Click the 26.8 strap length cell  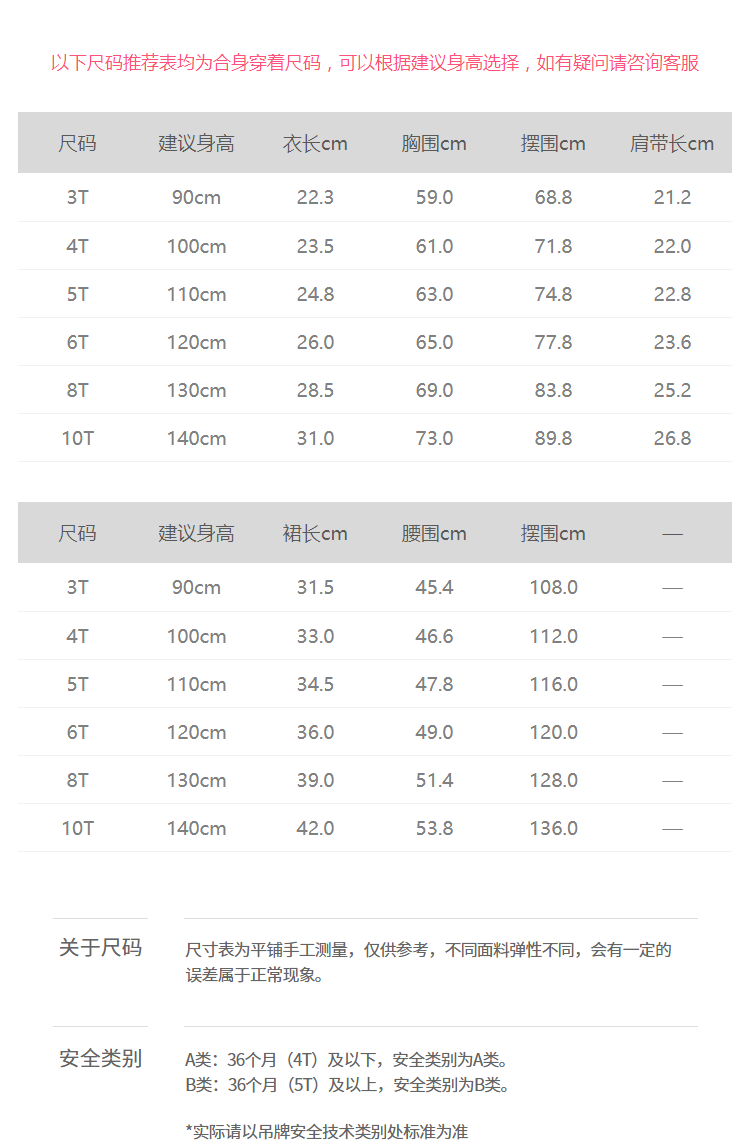pyautogui.click(x=672, y=438)
